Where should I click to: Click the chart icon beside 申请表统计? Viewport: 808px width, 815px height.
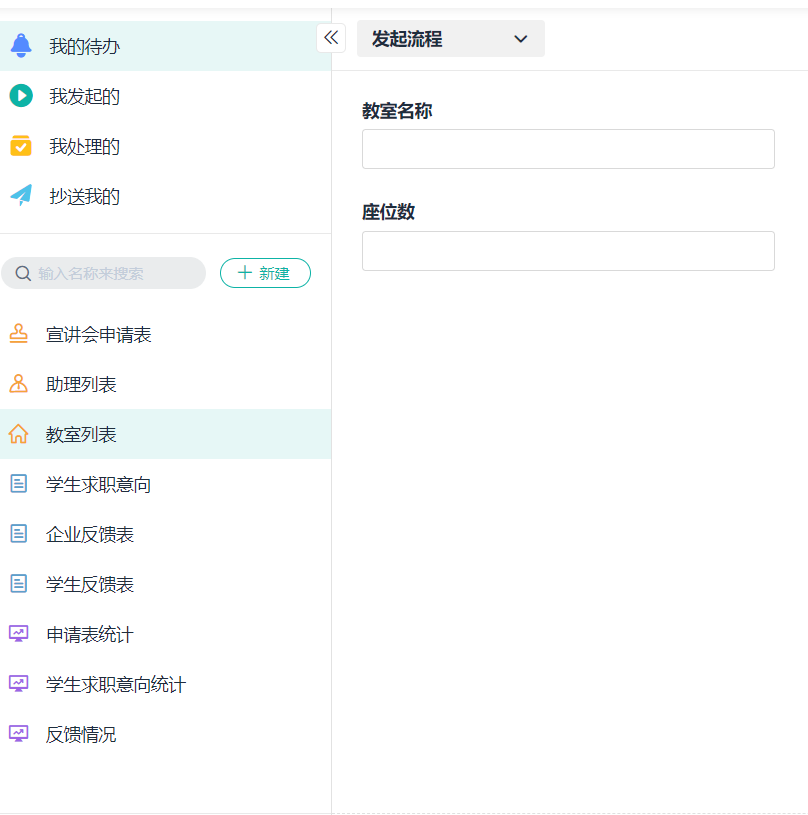[18, 634]
